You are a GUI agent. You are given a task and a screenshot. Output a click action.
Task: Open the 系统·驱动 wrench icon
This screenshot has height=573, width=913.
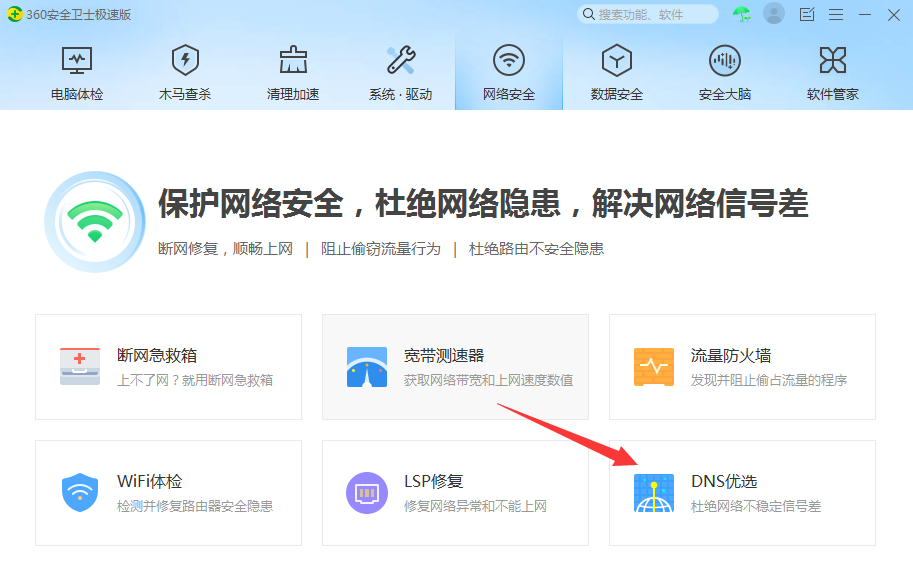tap(401, 60)
